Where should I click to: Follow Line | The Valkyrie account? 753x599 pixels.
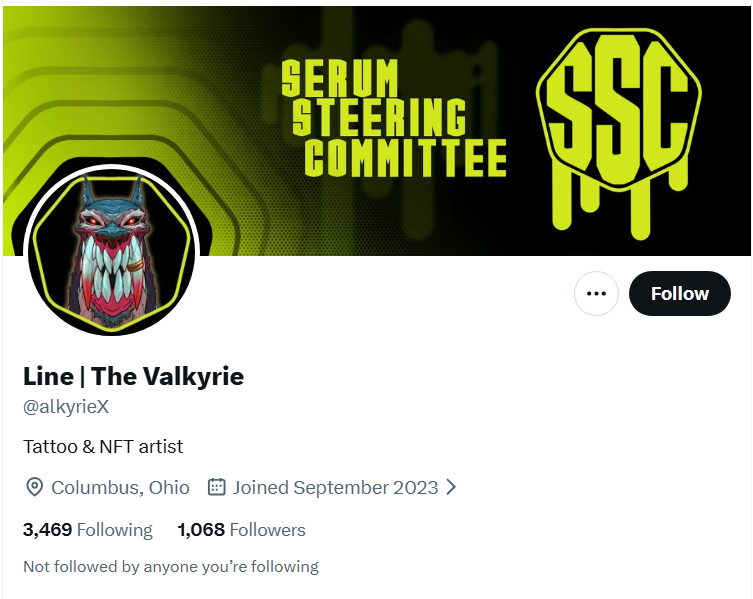click(x=680, y=293)
